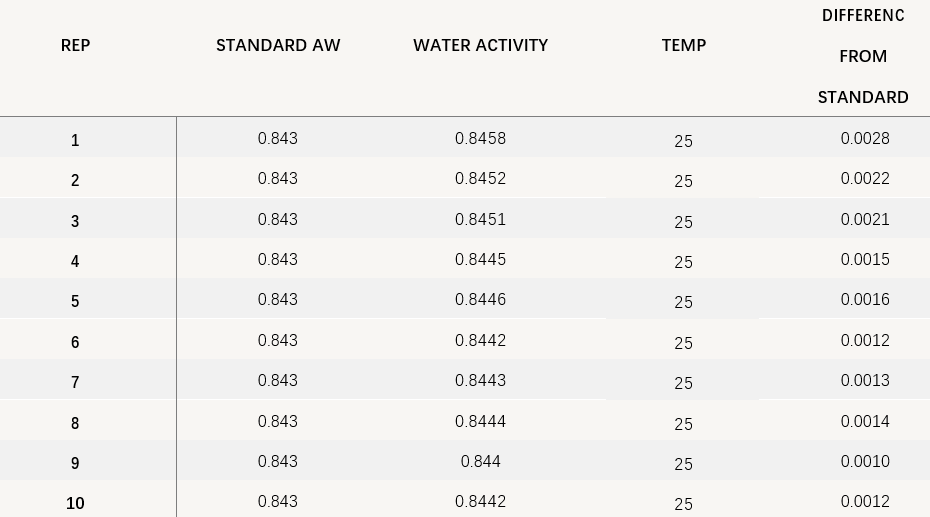Click the STANDARD AW column header
Viewport: 930px width, 517px height.
[278, 45]
